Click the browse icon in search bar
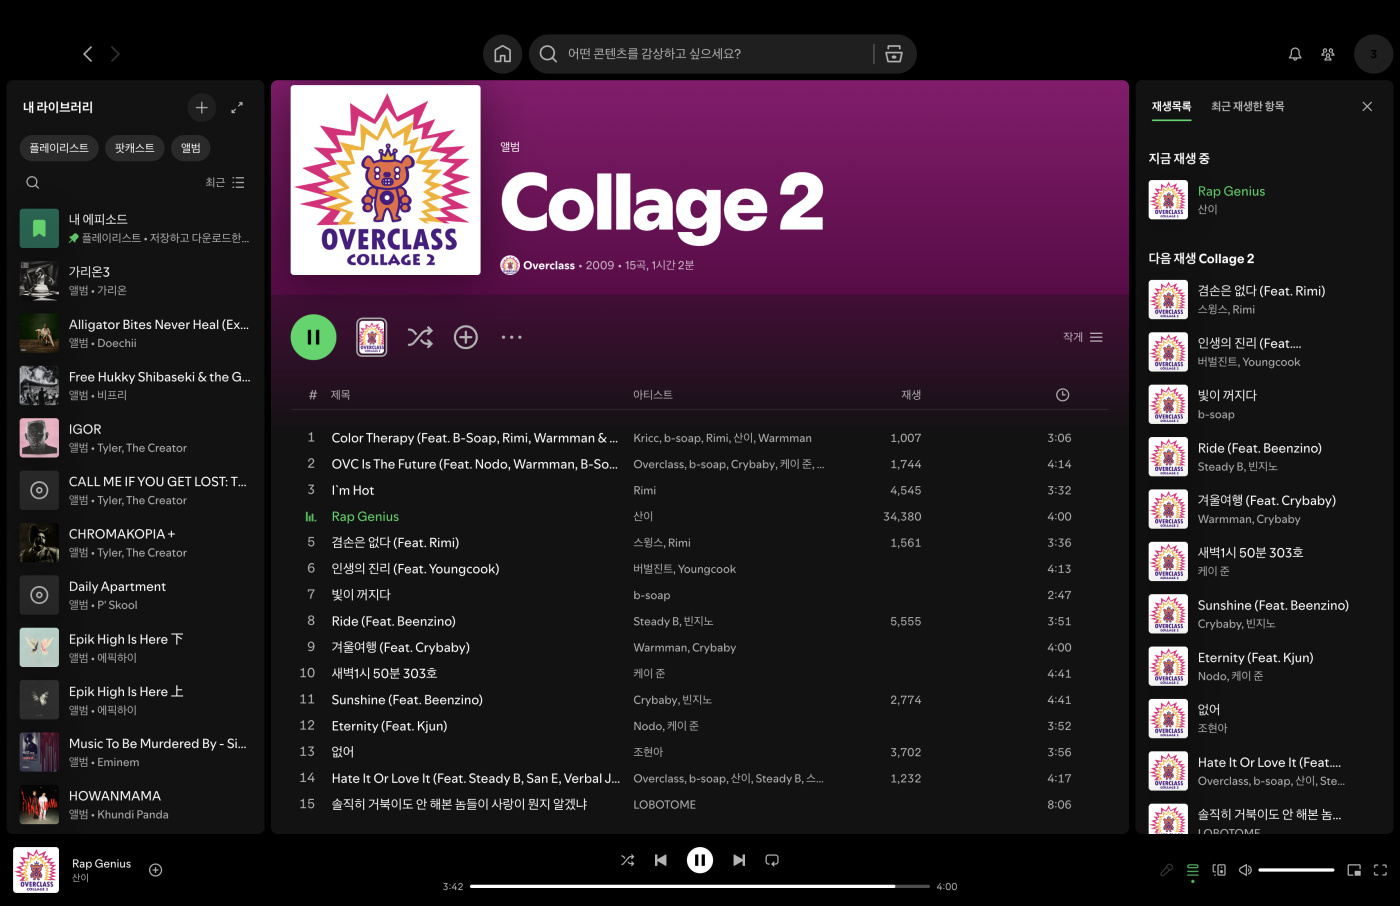 point(894,54)
